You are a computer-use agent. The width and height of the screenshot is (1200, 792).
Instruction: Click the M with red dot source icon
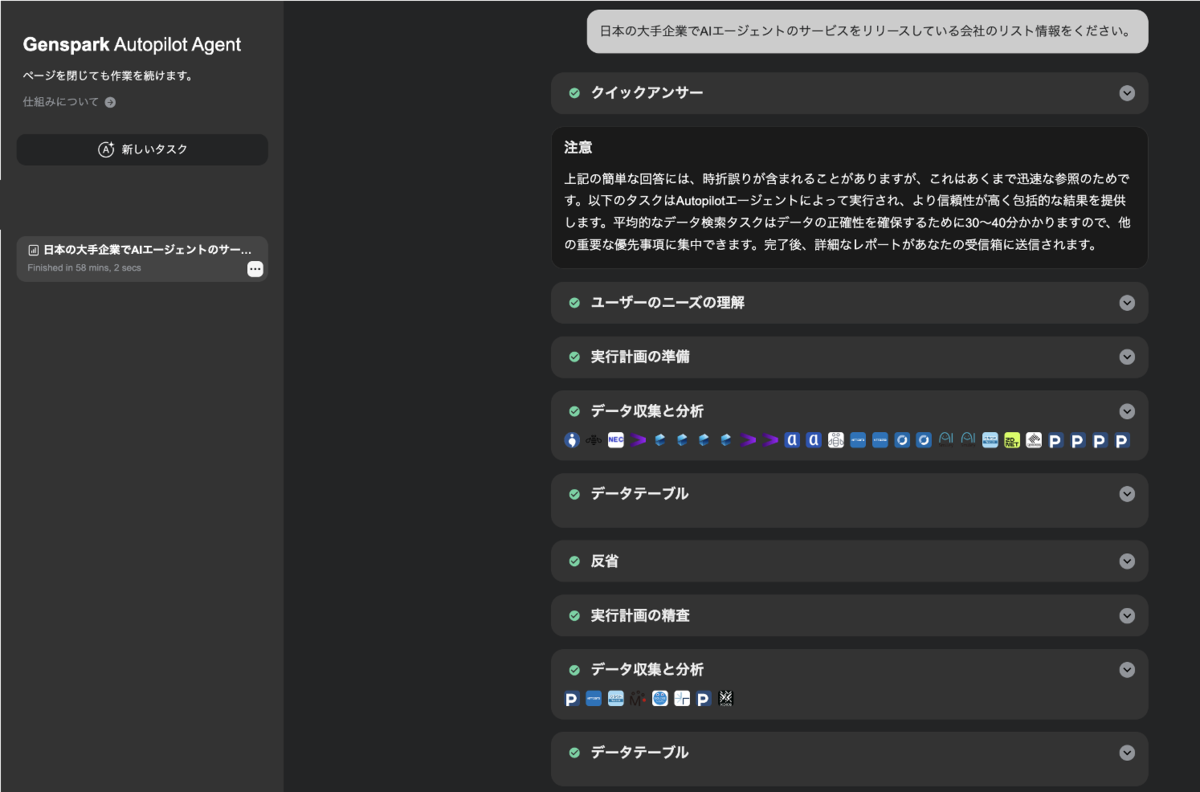638,699
